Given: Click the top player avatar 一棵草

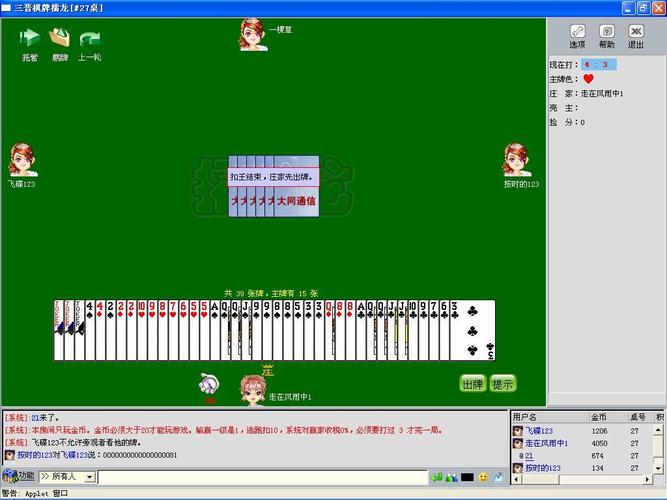Looking at the screenshot, I should pyautogui.click(x=249, y=33).
